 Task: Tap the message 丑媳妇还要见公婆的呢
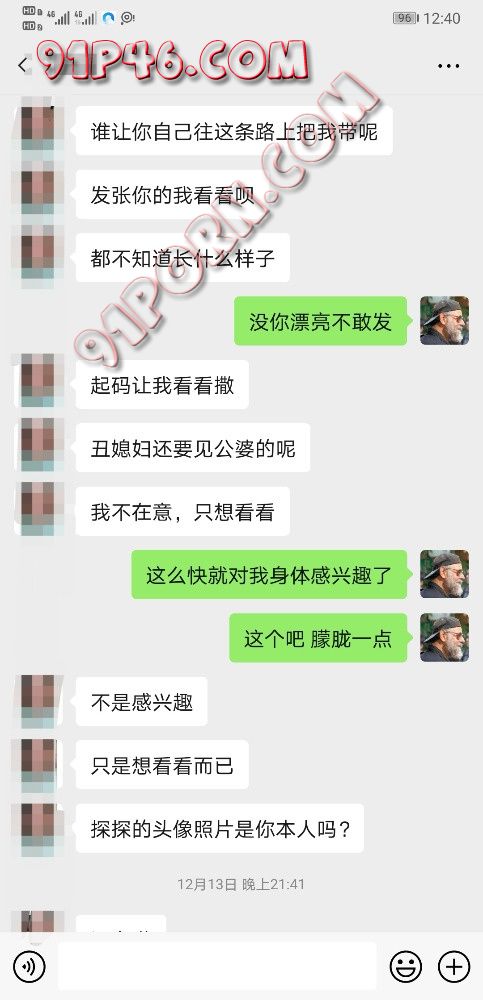pyautogui.click(x=193, y=448)
